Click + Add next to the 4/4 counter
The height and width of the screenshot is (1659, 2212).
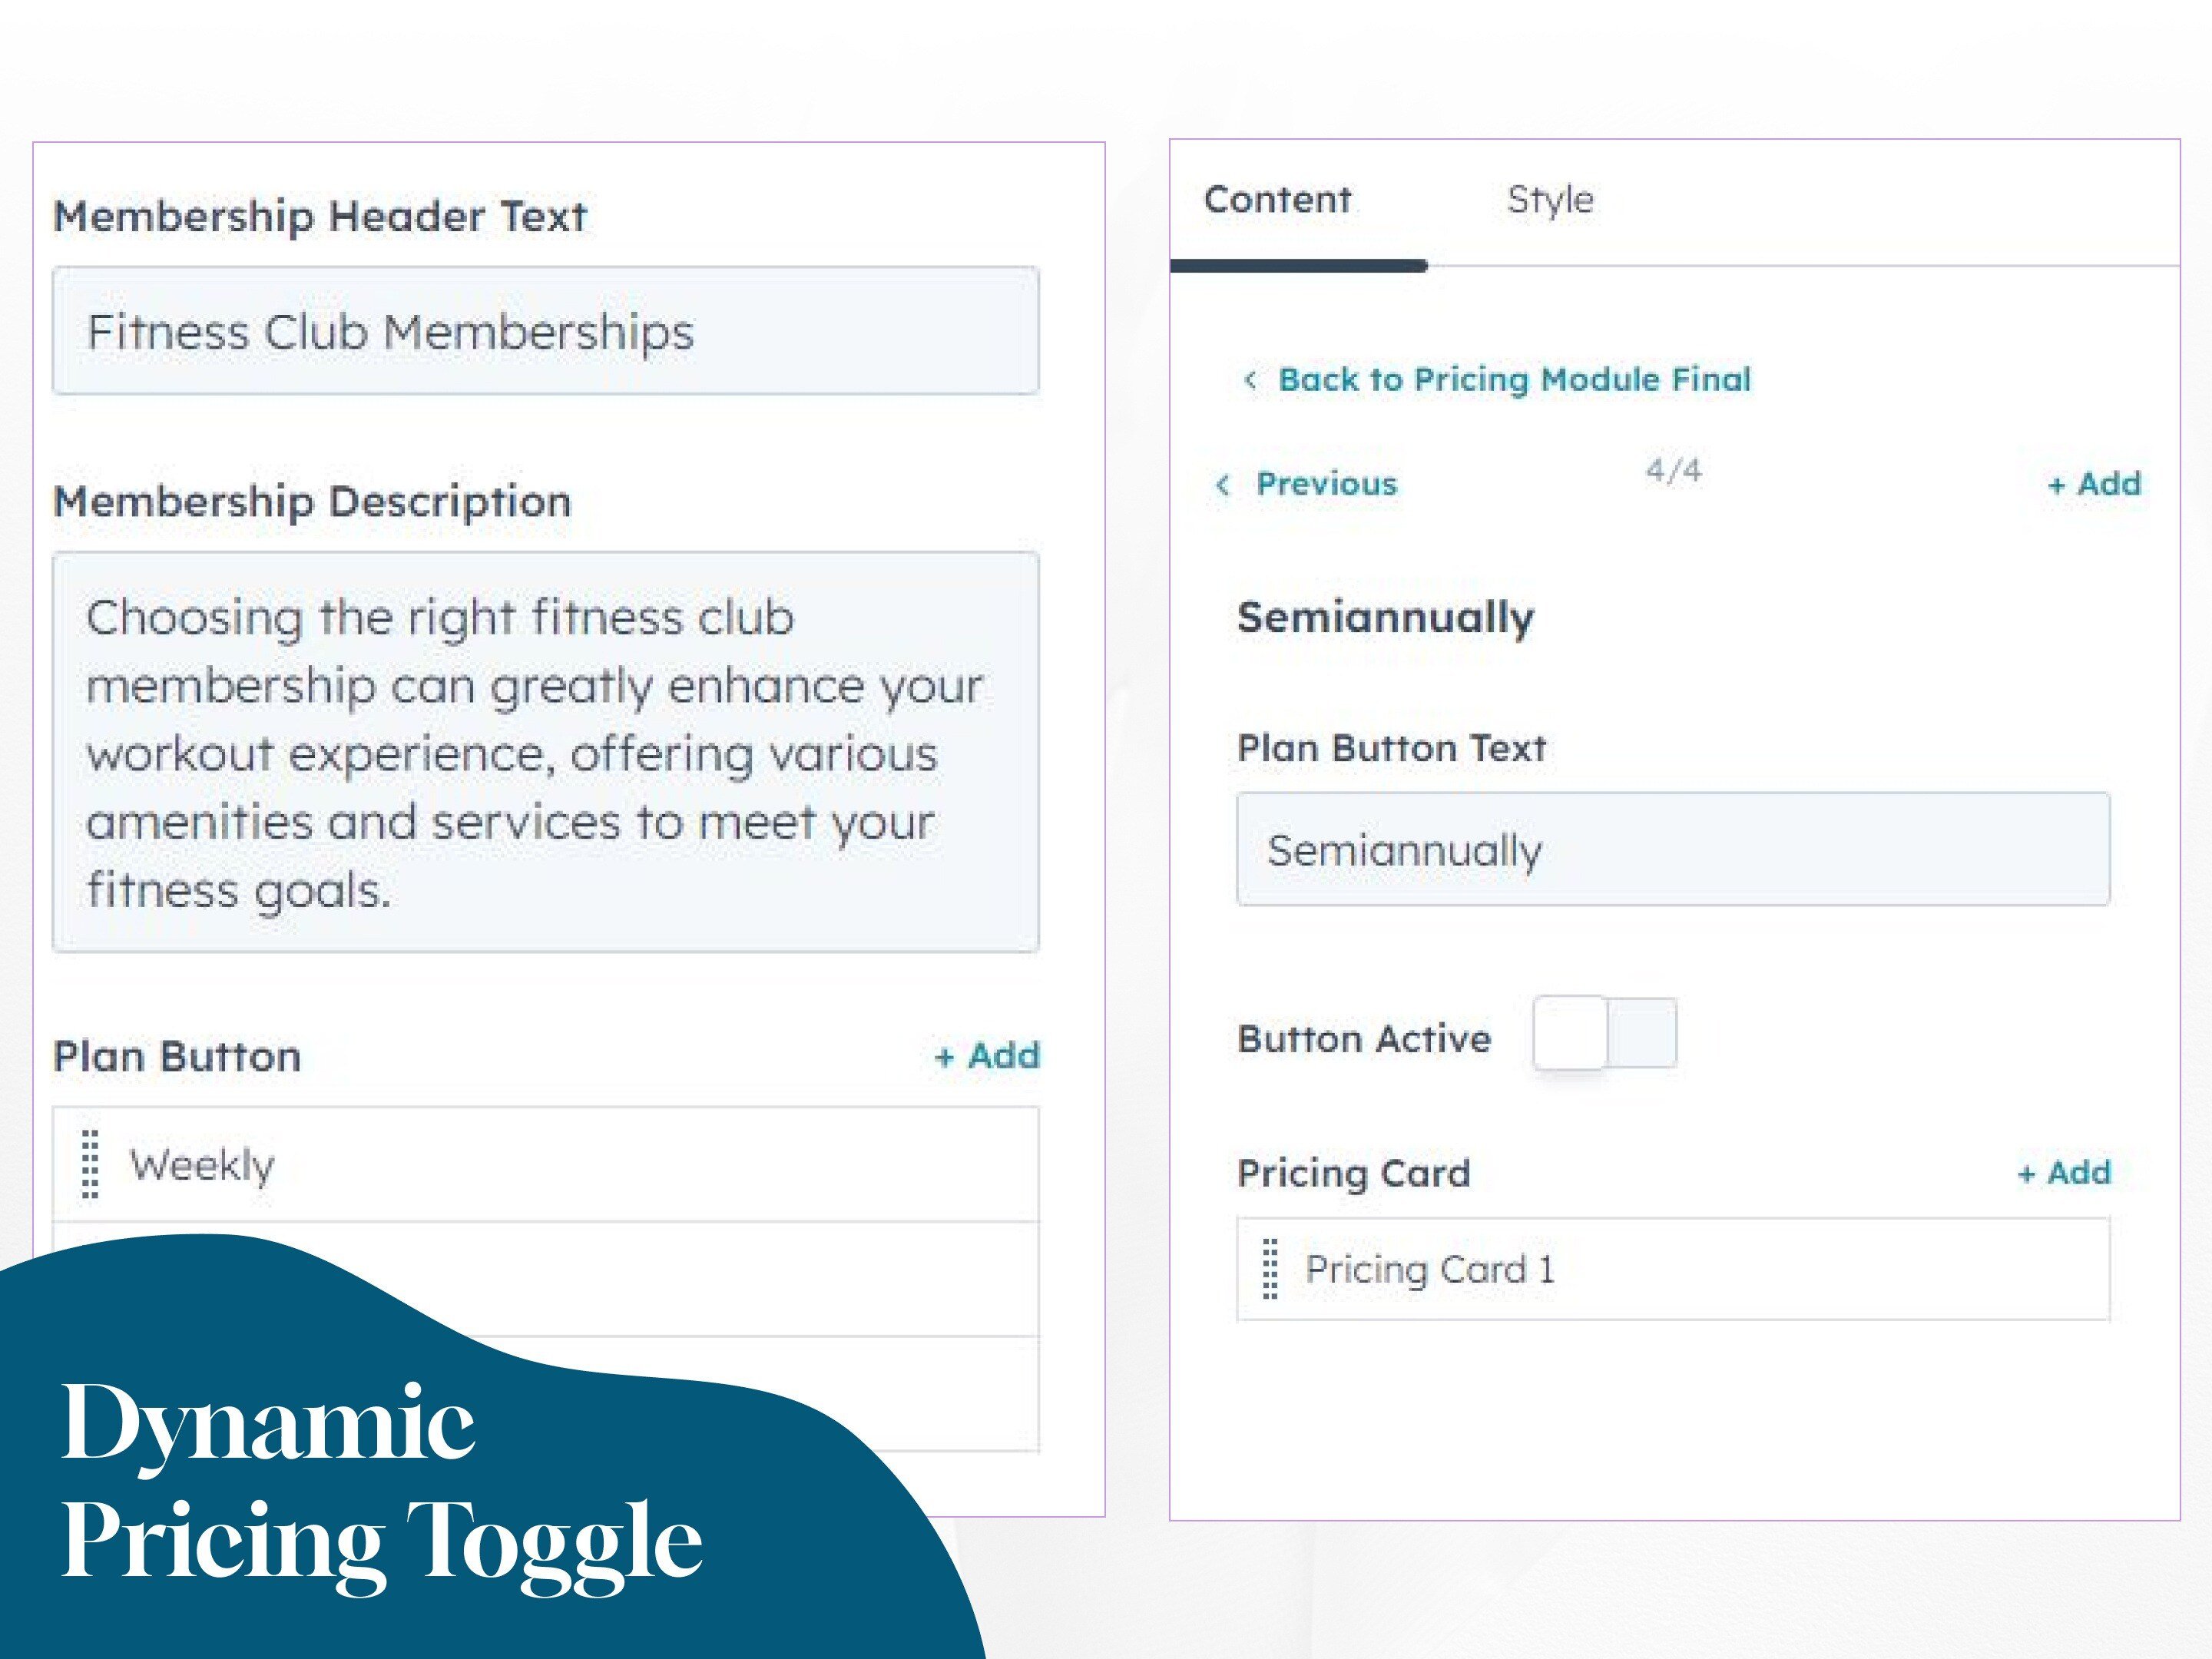pyautogui.click(x=2096, y=484)
